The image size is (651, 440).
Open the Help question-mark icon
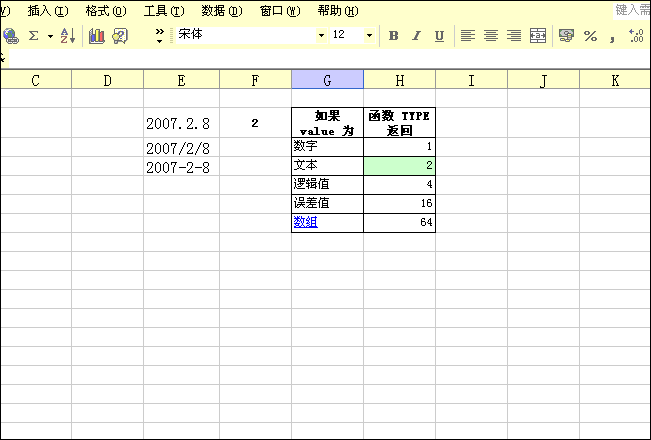120,36
